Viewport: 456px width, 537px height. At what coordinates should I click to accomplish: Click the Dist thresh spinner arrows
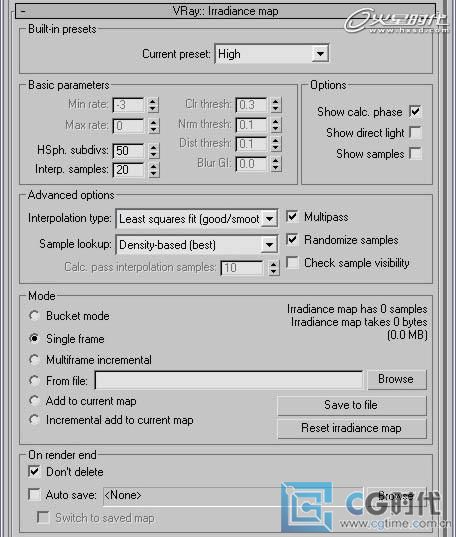click(x=276, y=144)
